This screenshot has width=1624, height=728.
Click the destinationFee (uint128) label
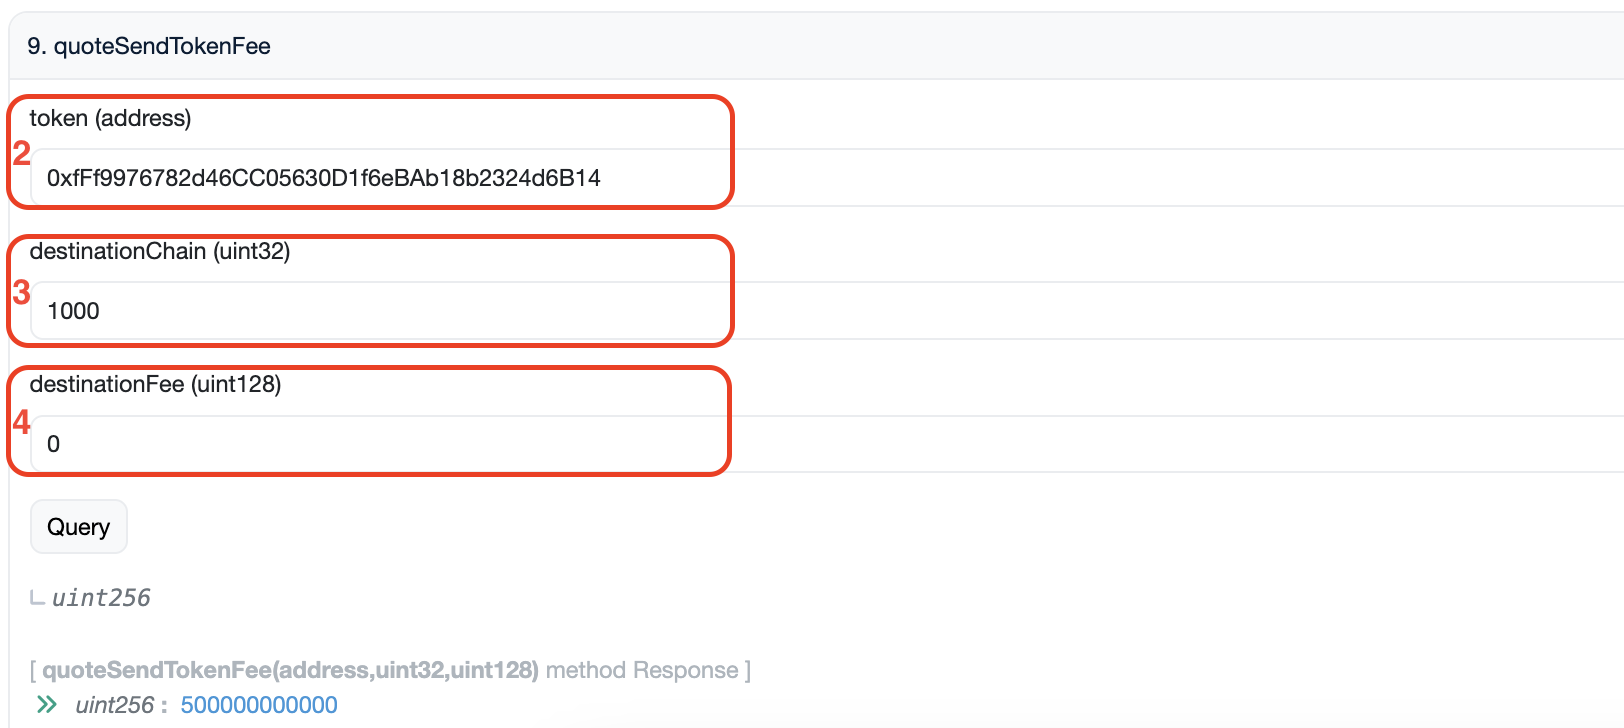click(155, 384)
